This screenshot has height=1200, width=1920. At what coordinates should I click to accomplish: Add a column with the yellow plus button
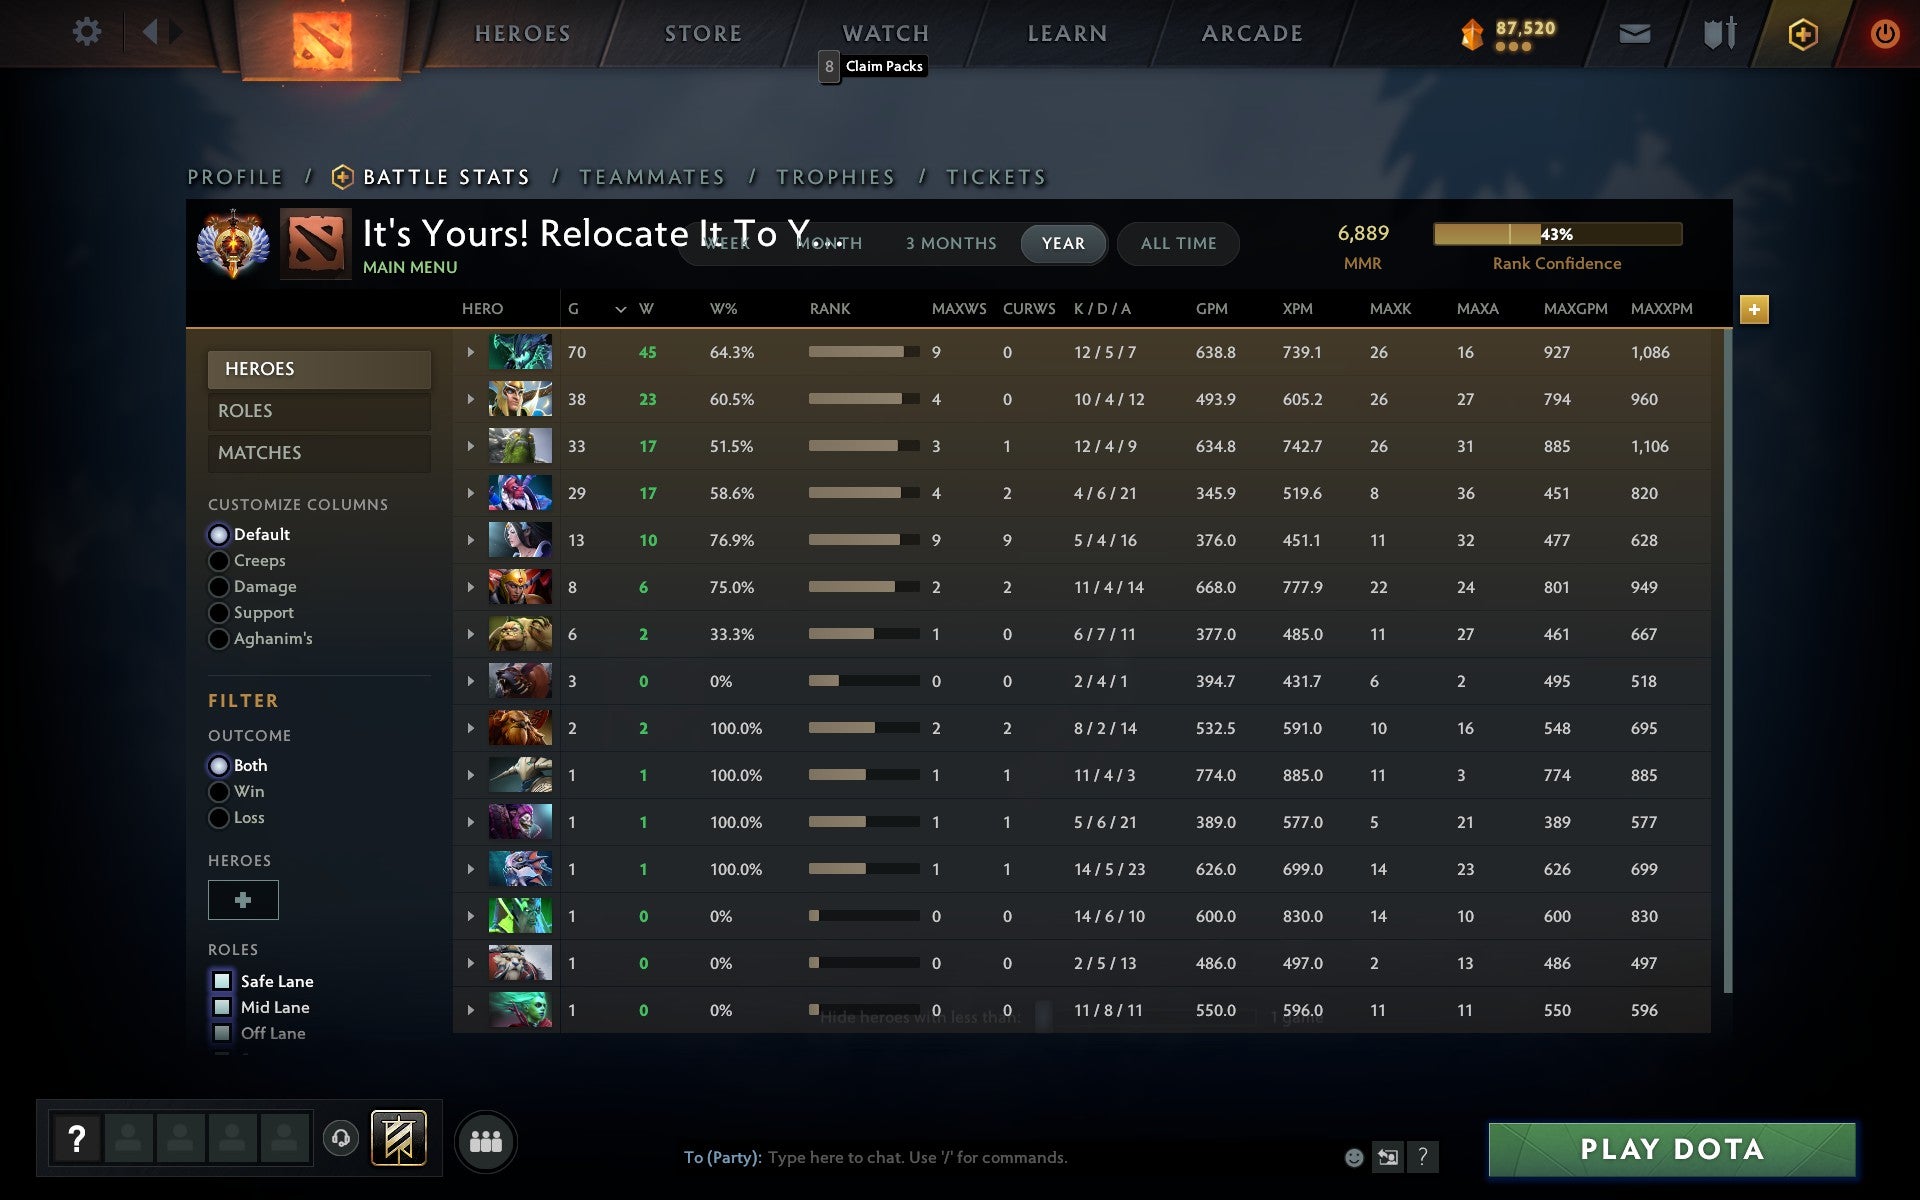click(1754, 309)
